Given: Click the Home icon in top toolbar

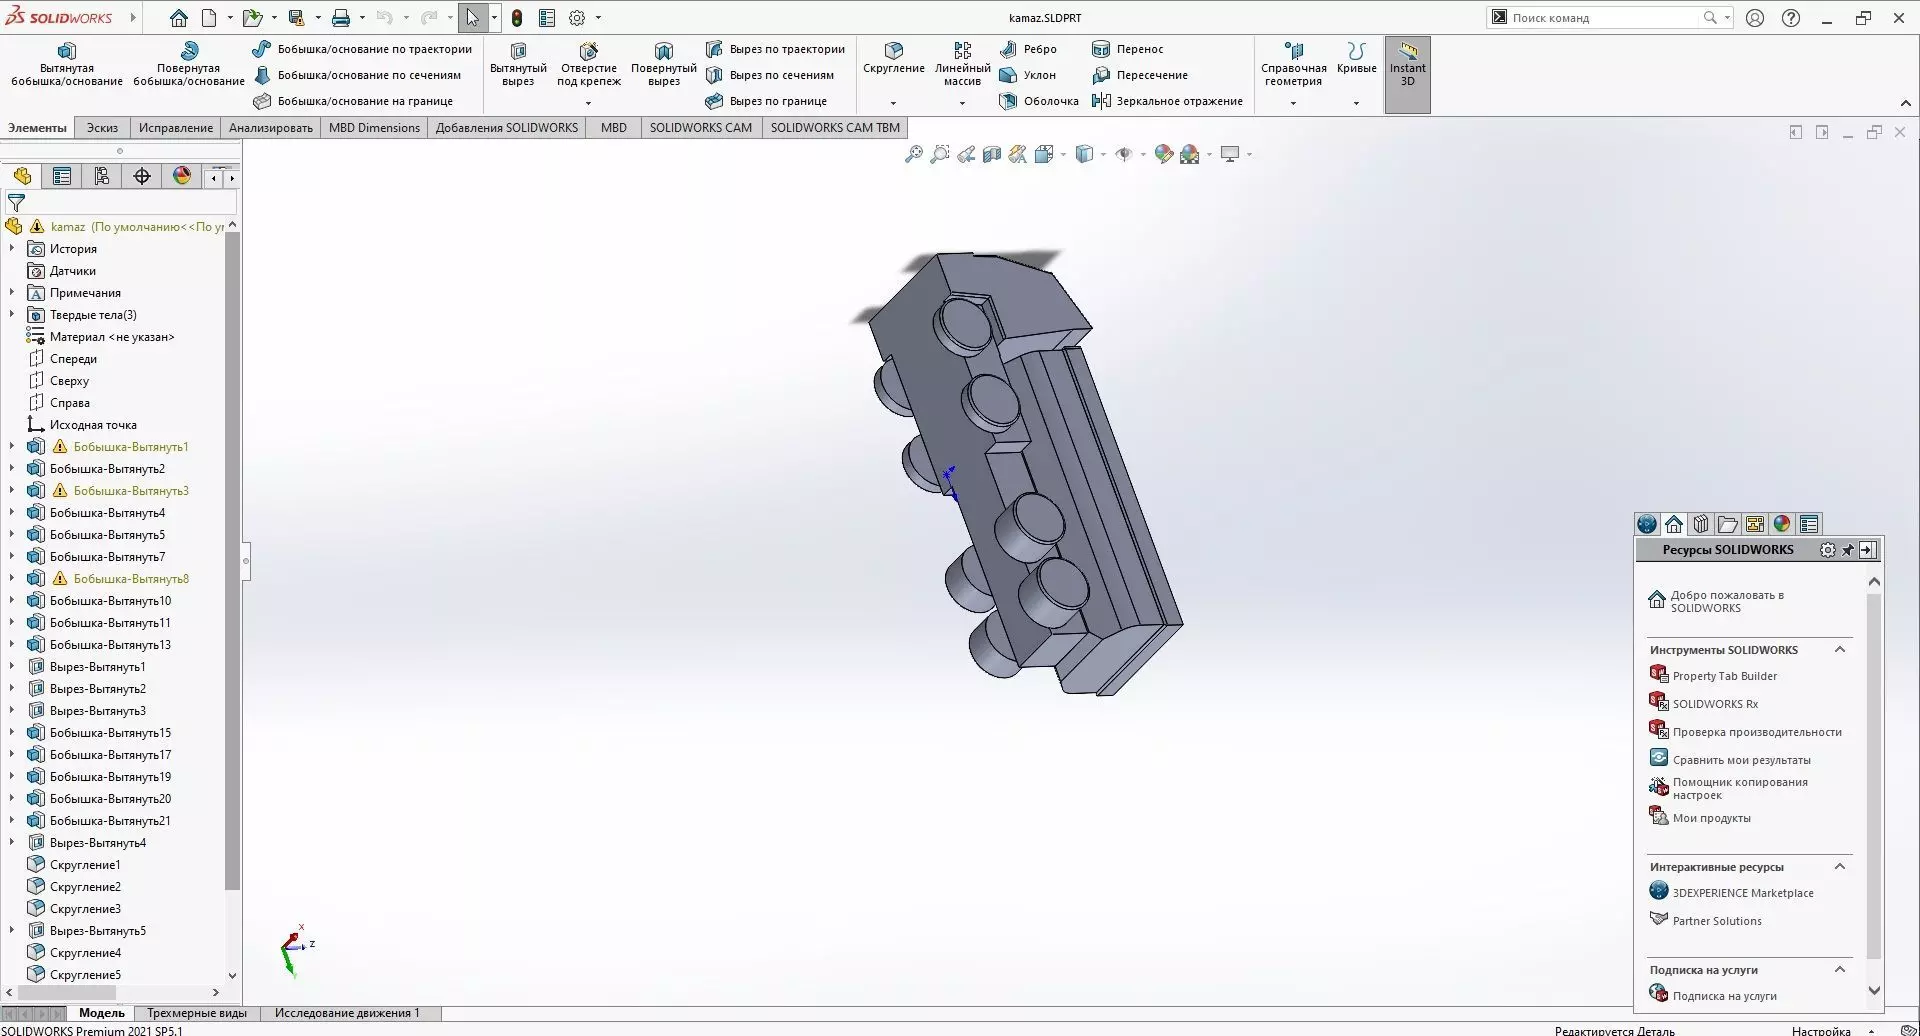Looking at the screenshot, I should click(178, 18).
